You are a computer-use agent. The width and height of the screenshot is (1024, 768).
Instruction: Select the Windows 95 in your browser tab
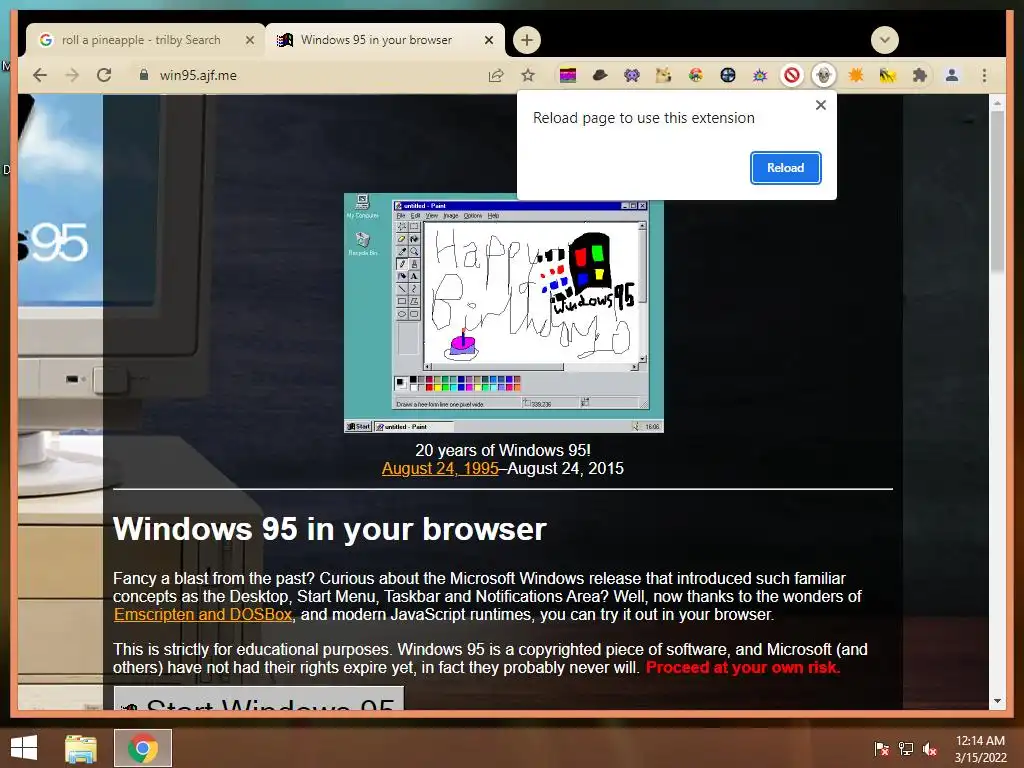pyautogui.click(x=376, y=40)
